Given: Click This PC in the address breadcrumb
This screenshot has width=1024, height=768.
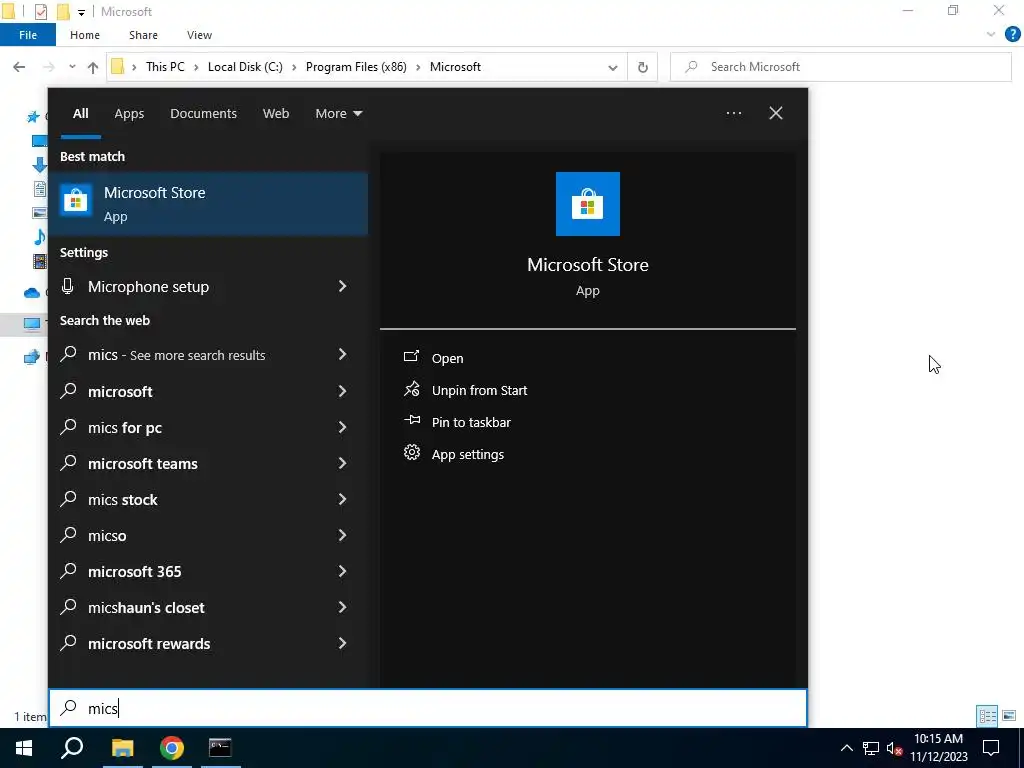Looking at the screenshot, I should pos(165,67).
